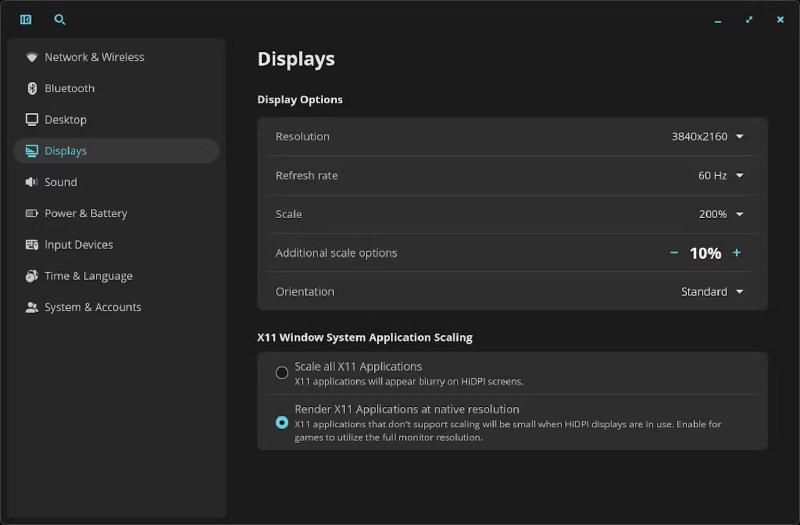Image resolution: width=800 pixels, height=525 pixels.
Task: Open the search magnifier icon
Action: 60,19
